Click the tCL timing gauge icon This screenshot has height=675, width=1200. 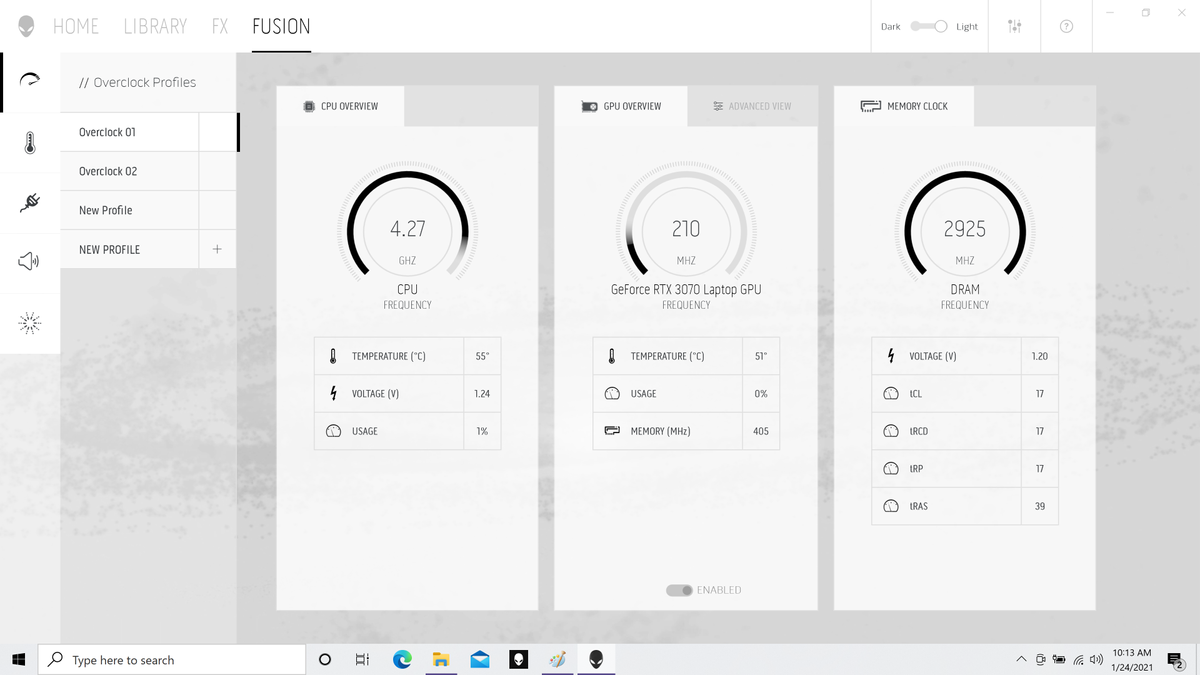click(x=891, y=393)
